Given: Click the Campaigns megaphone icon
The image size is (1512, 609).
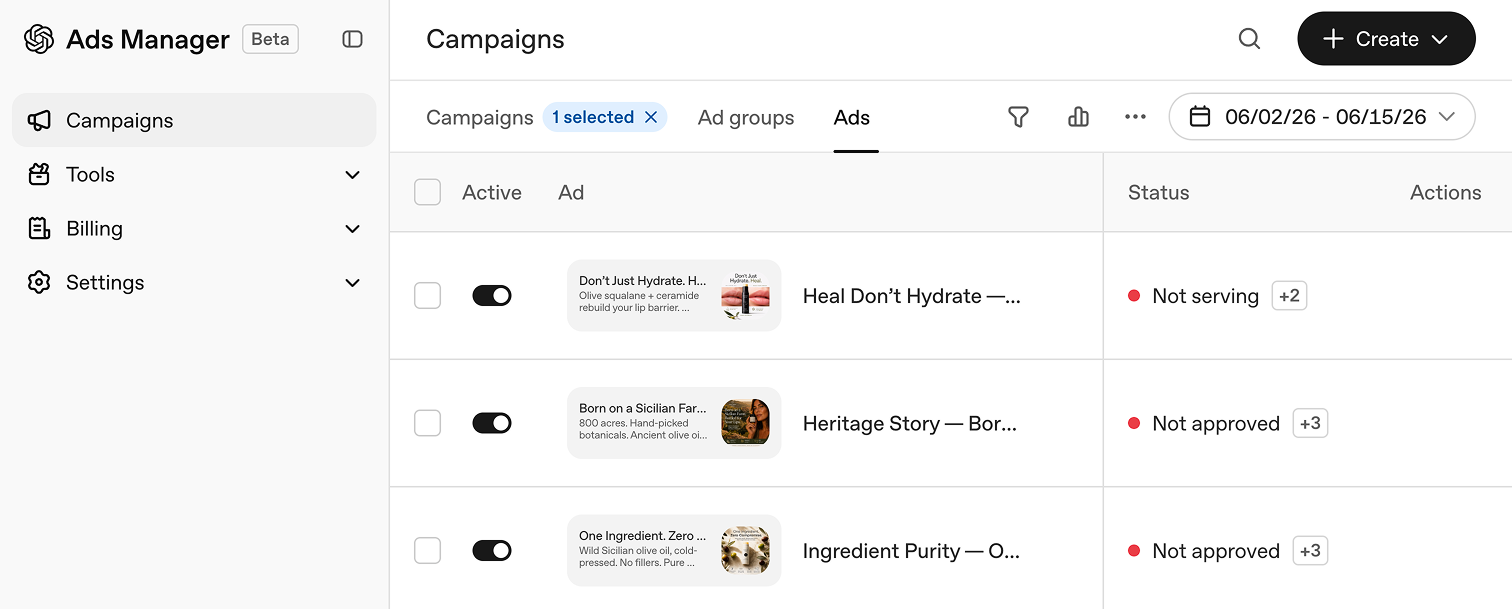Looking at the screenshot, I should tap(39, 120).
